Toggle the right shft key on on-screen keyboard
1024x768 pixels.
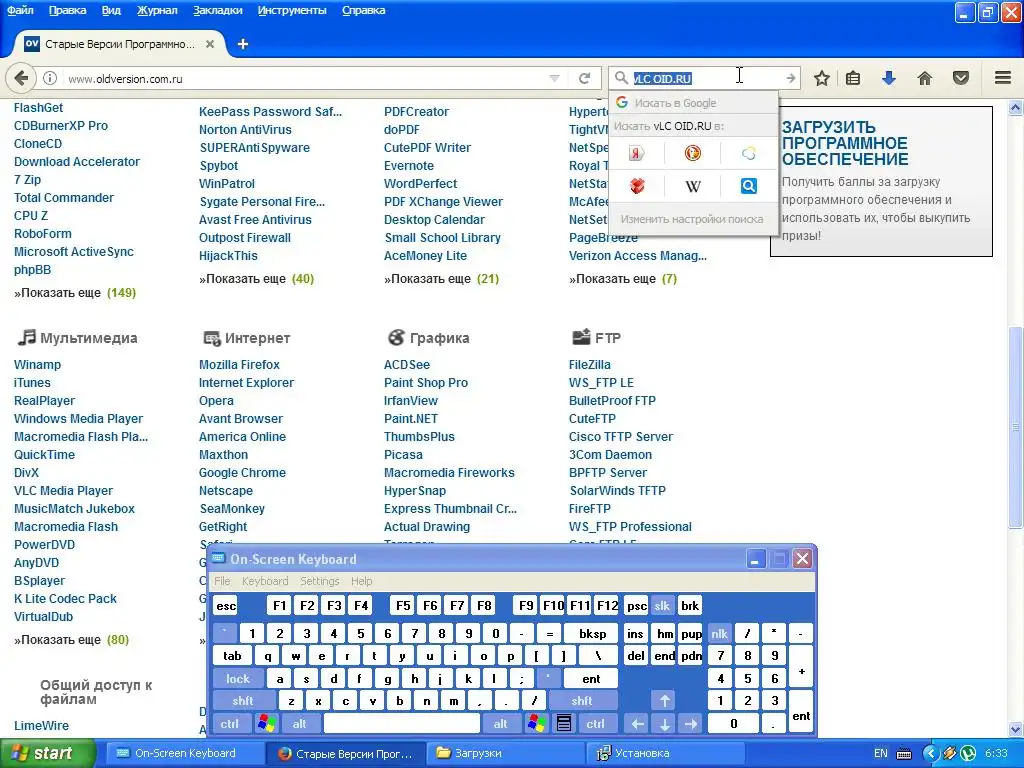[582, 701]
